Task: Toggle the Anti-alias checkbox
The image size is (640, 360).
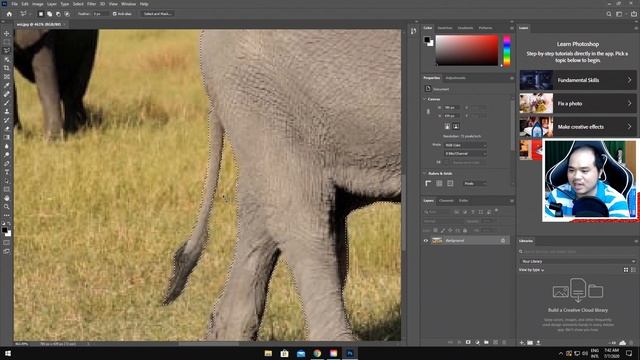Action: point(115,14)
